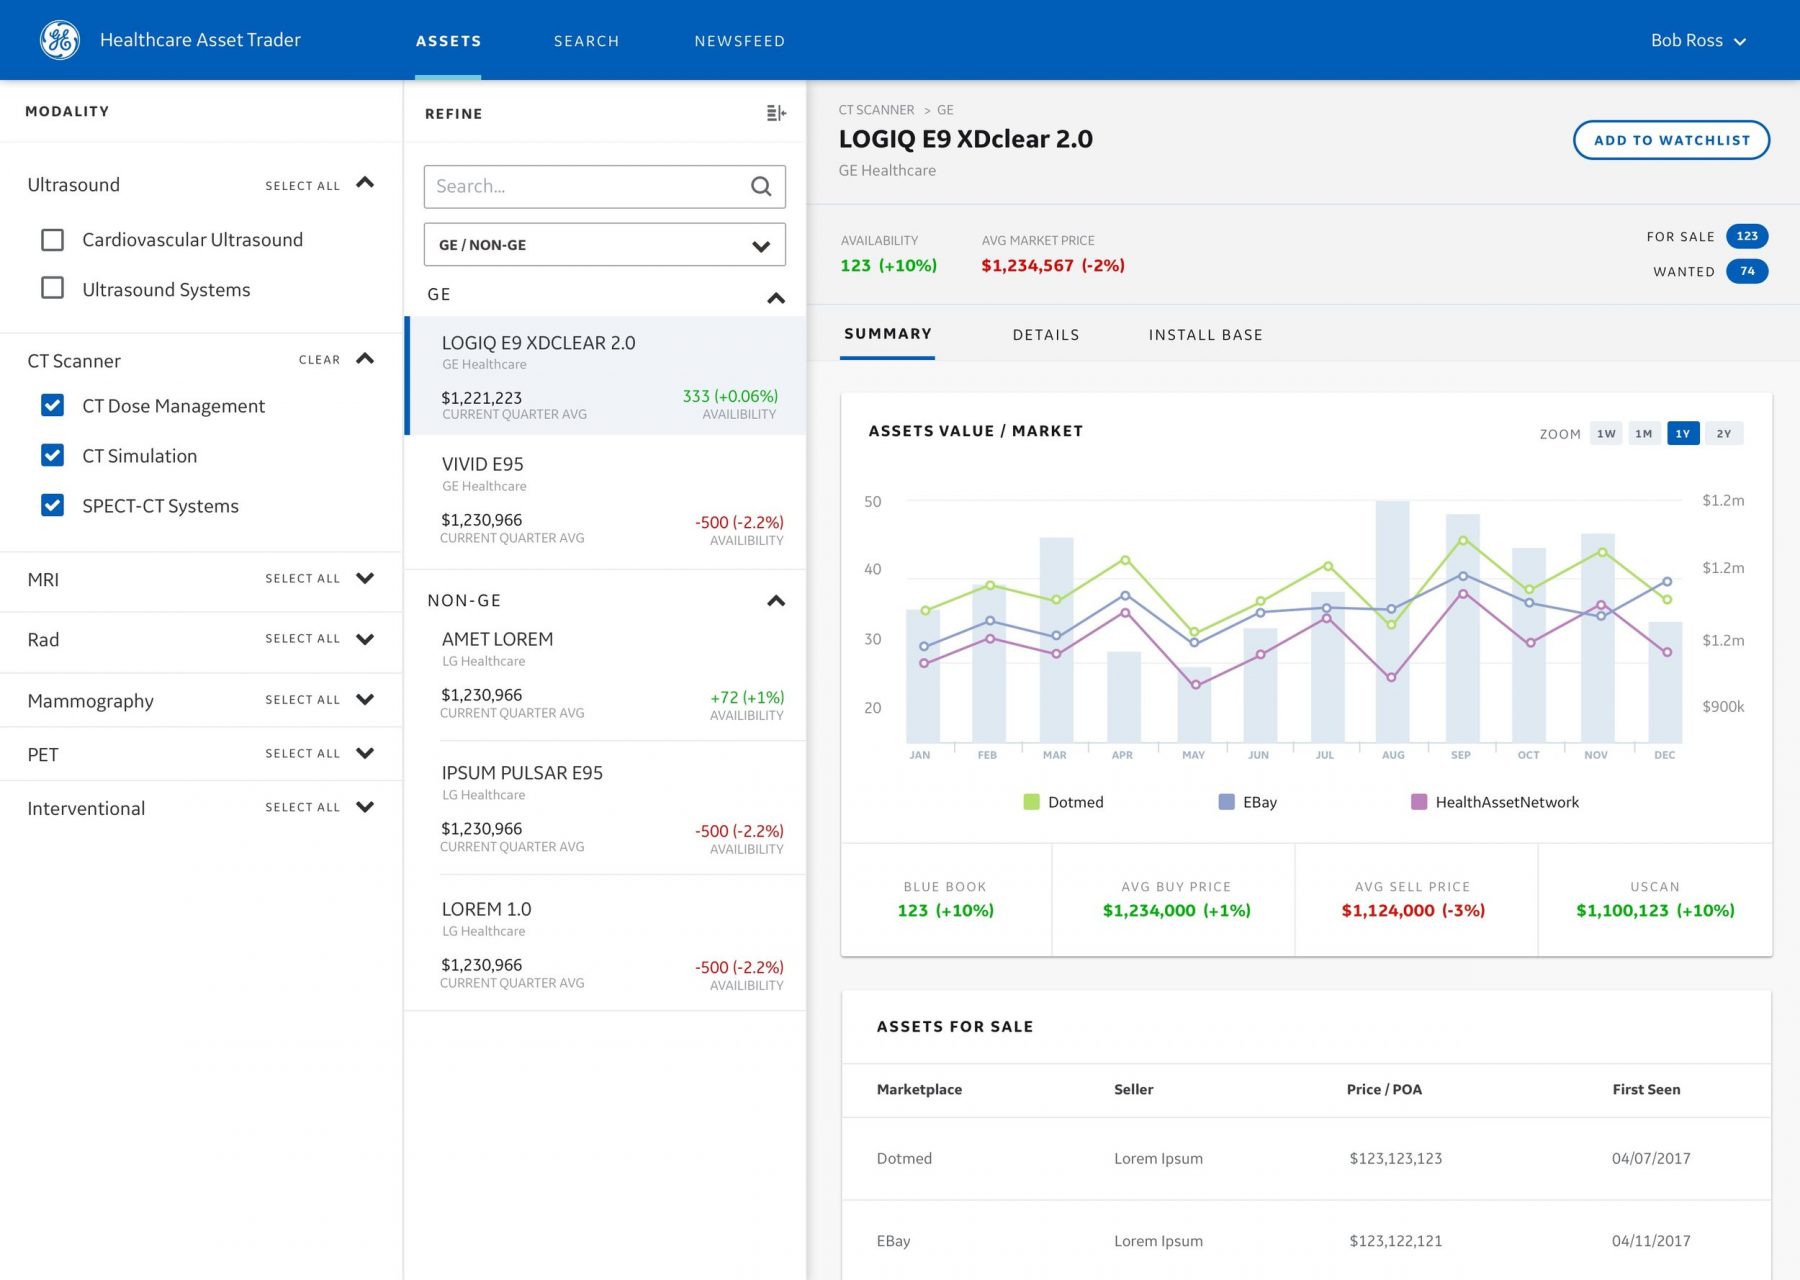The height and width of the screenshot is (1280, 1800).
Task: Select all MRI options
Action: click(302, 579)
